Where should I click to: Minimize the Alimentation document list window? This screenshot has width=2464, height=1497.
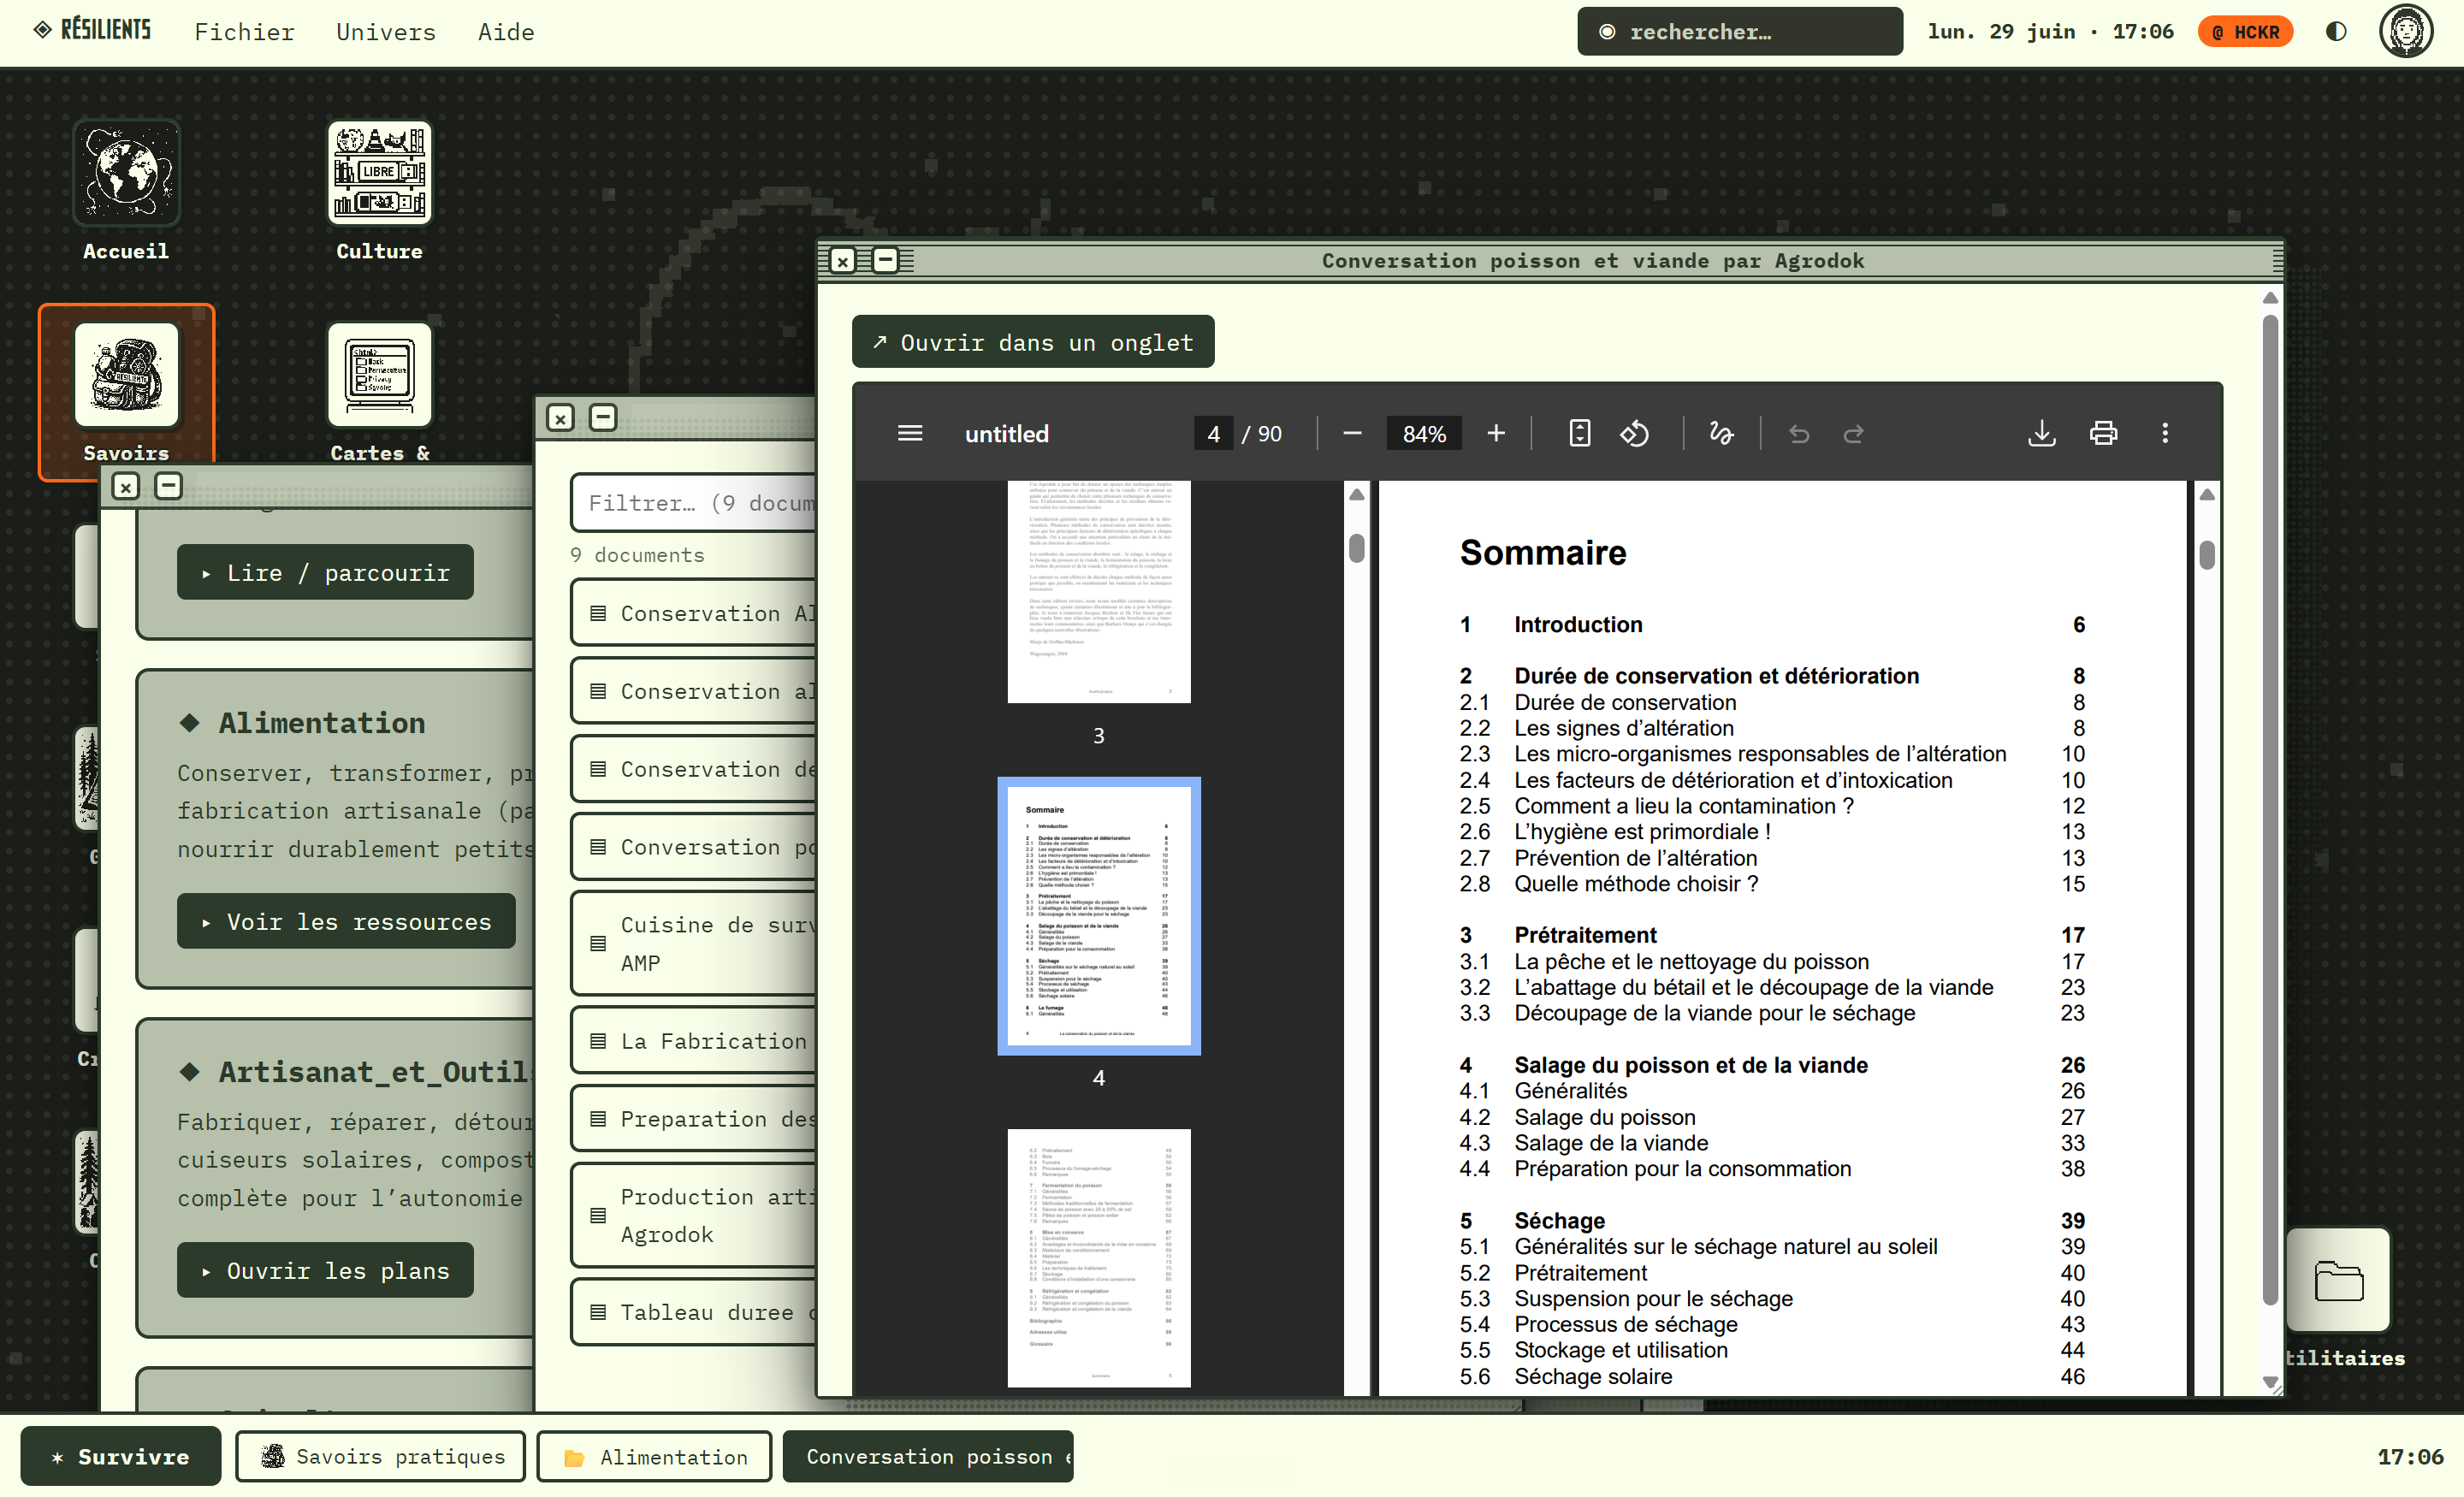(x=603, y=417)
